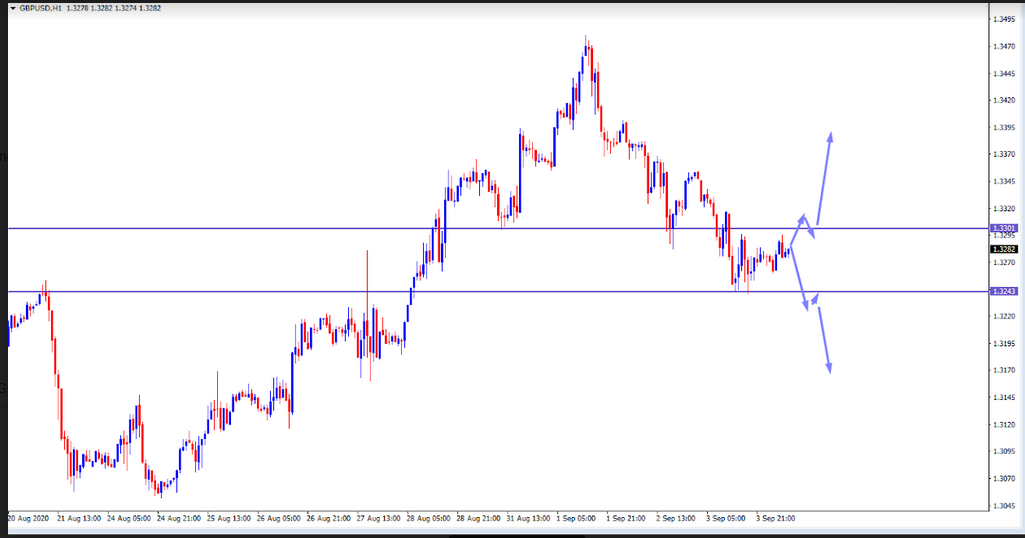This screenshot has width=1025, height=538.
Task: Click the 1.3120 price axis label
Action: (1004, 424)
